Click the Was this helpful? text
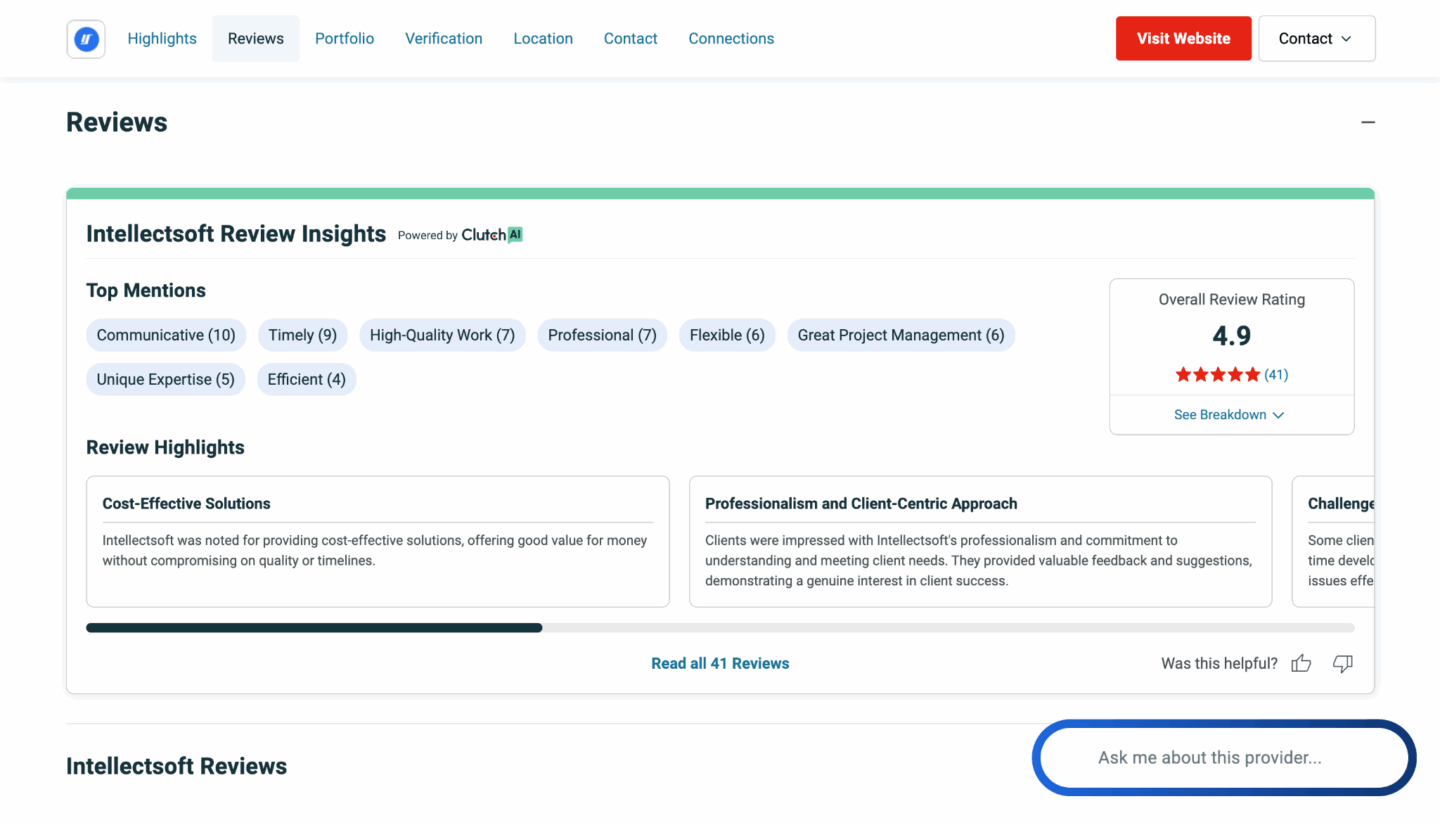Viewport: 1440px width, 825px height. [x=1219, y=663]
